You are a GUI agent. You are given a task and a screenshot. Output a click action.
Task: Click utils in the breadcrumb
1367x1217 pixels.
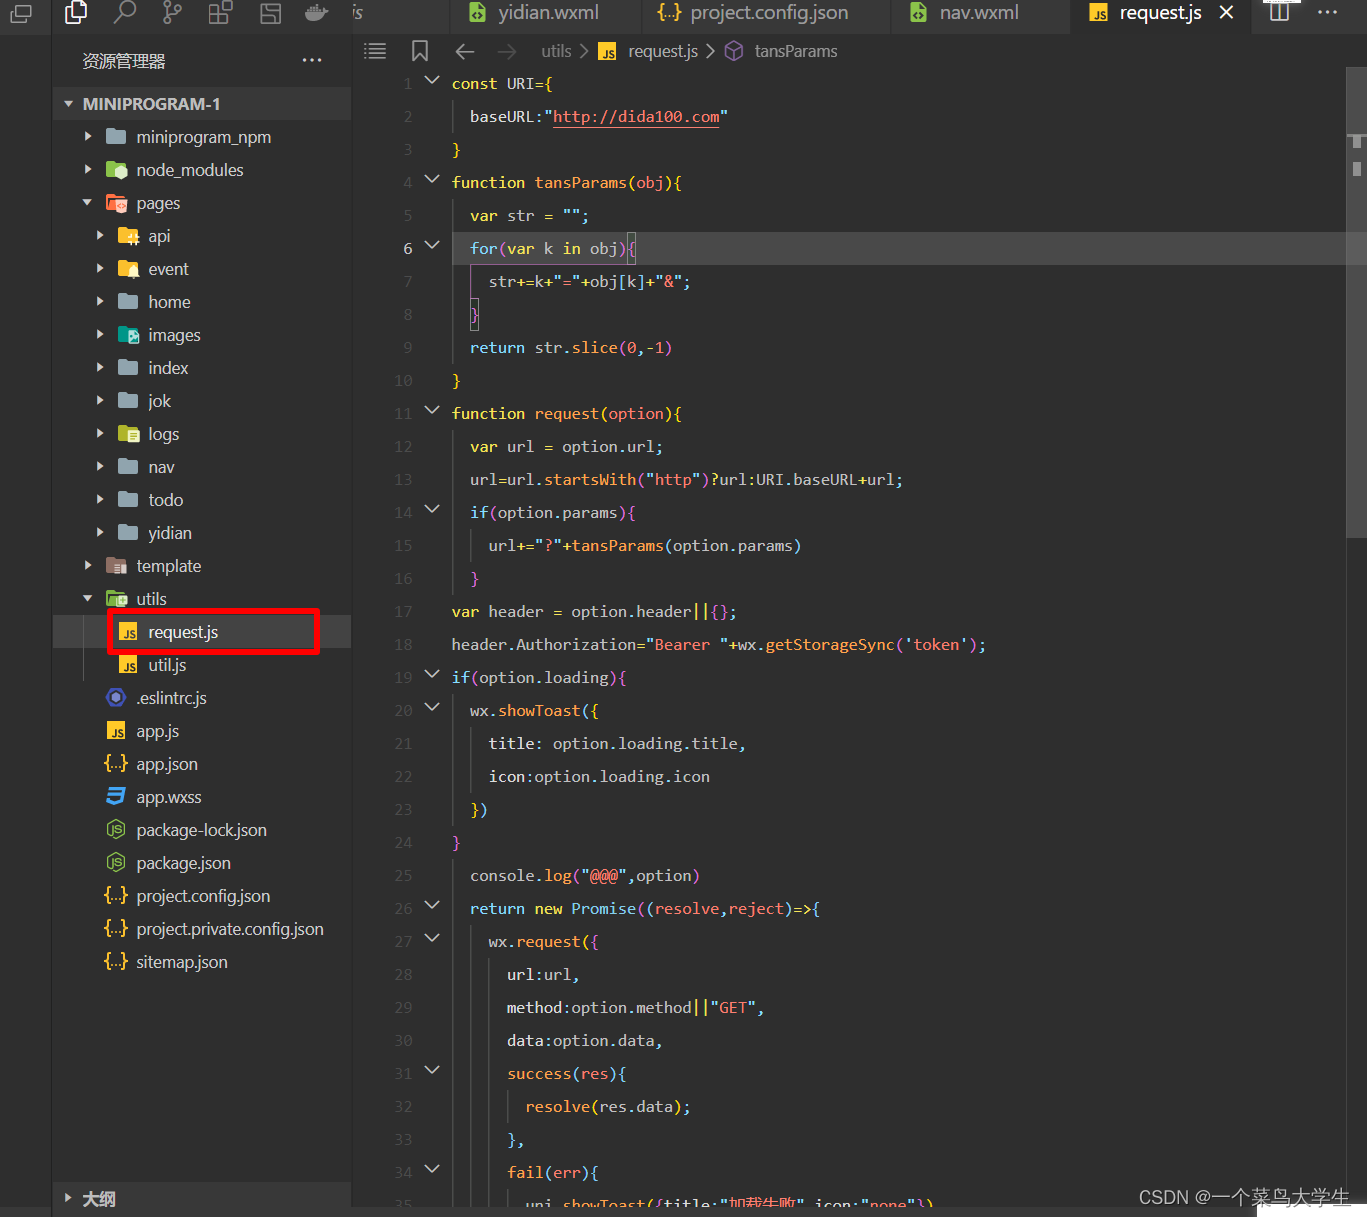click(556, 51)
